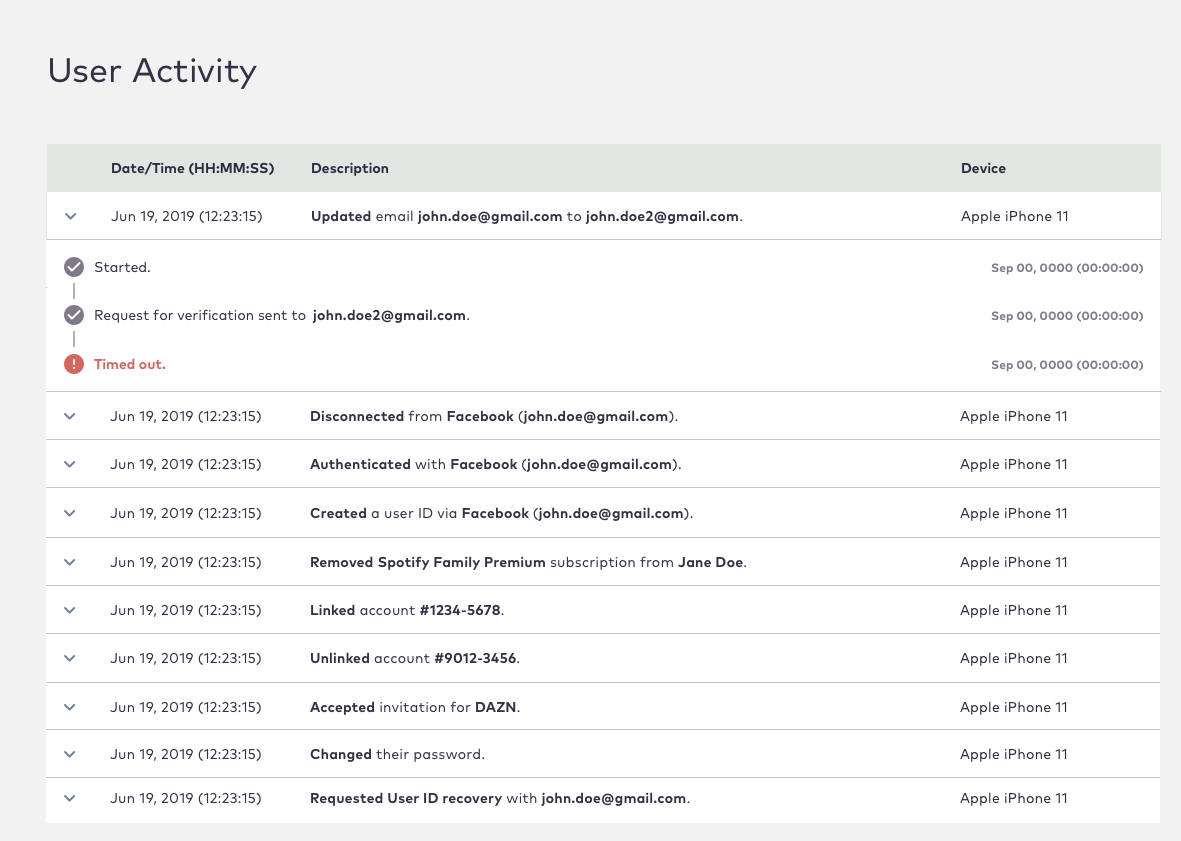Expand the Requested User ID recovery row chevron

tap(70, 798)
